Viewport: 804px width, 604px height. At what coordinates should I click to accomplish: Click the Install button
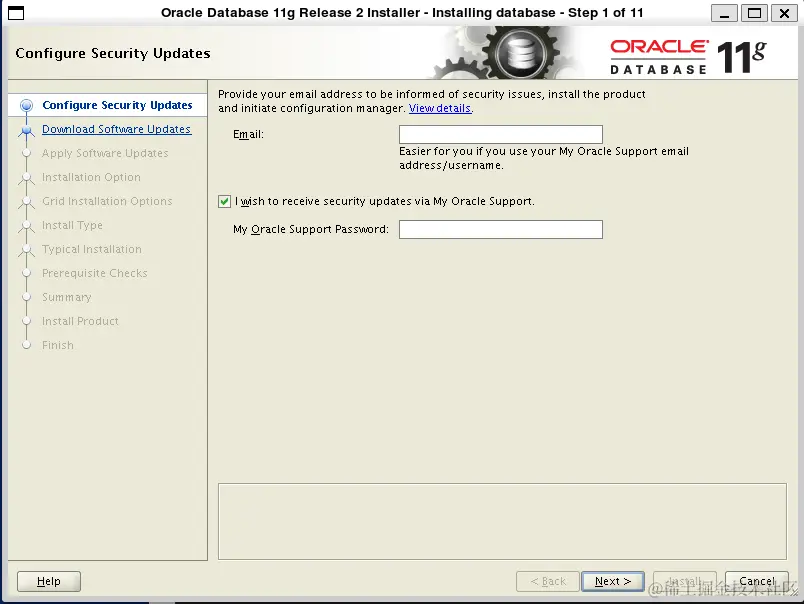click(x=684, y=580)
